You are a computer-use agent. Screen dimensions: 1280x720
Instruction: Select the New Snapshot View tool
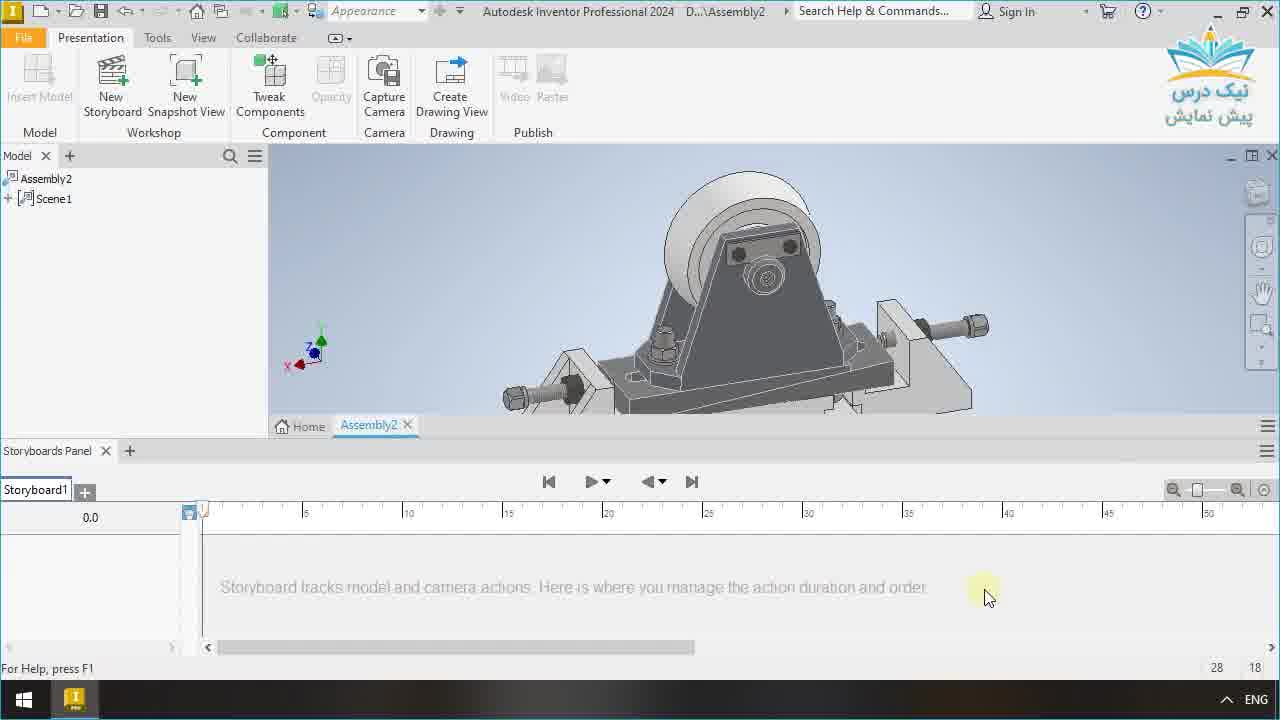coord(185,85)
